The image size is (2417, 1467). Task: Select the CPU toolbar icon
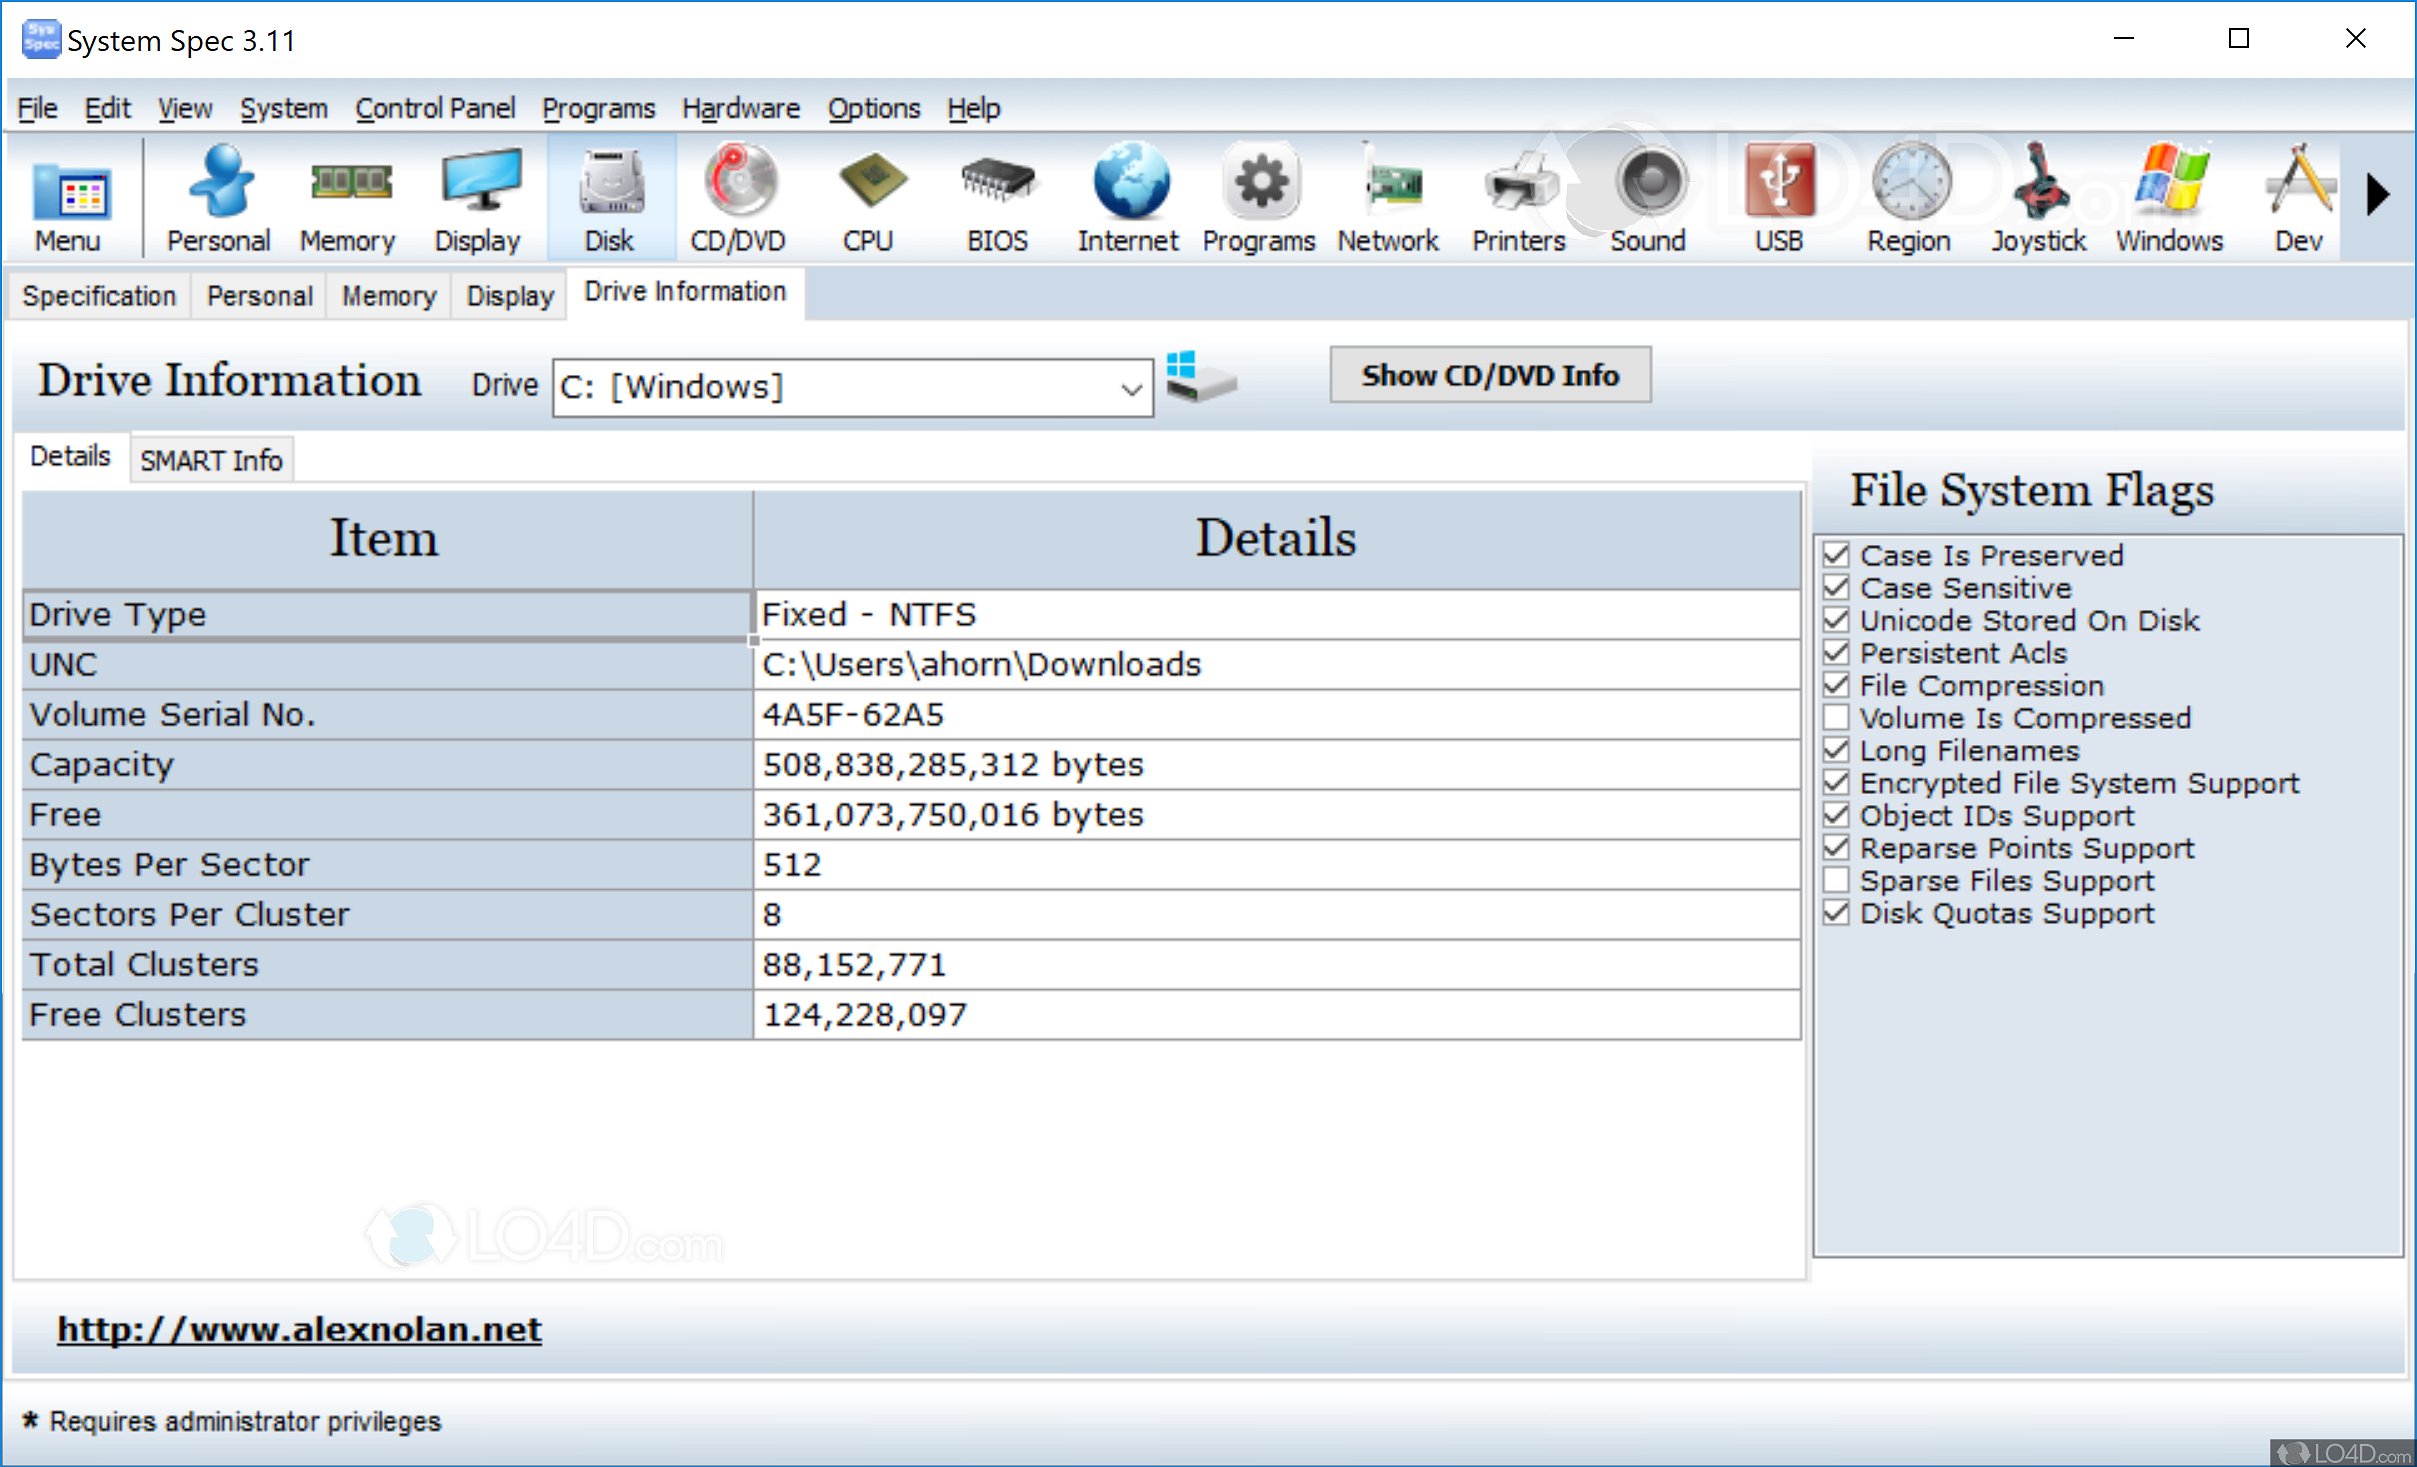coord(869,195)
